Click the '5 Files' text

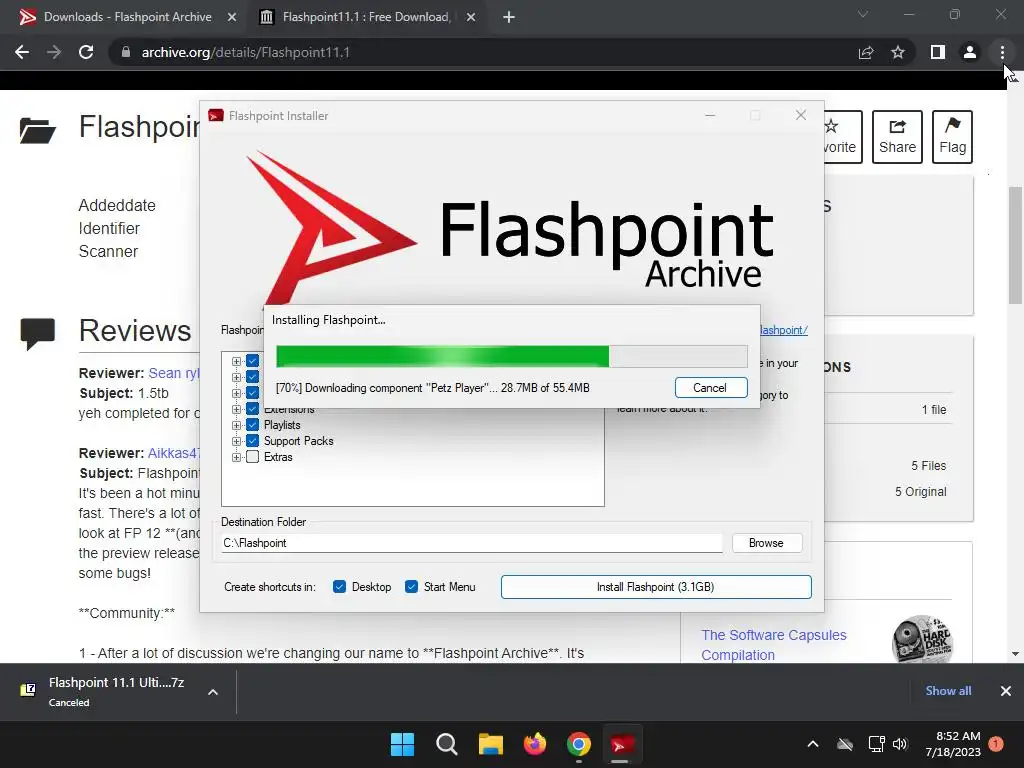[929, 466]
